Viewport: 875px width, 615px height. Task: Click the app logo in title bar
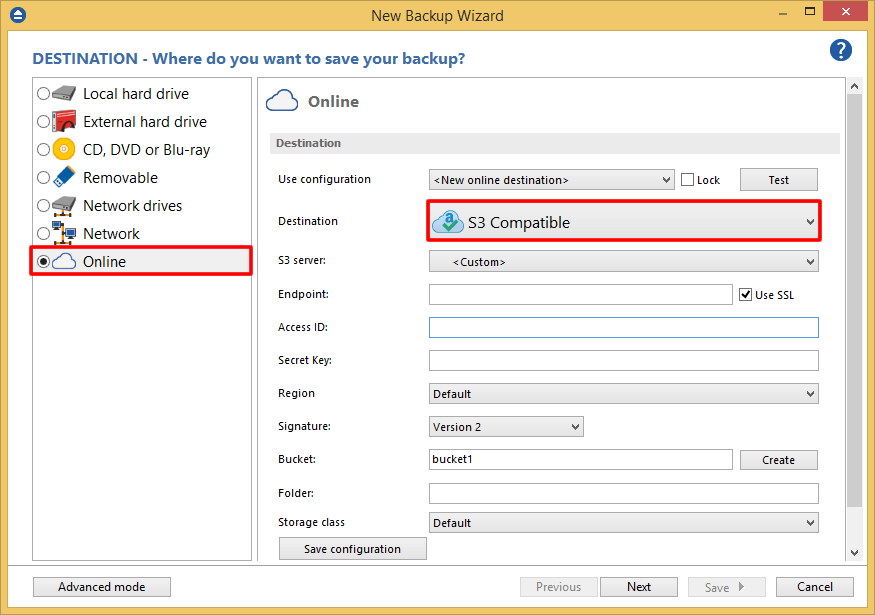(18, 15)
